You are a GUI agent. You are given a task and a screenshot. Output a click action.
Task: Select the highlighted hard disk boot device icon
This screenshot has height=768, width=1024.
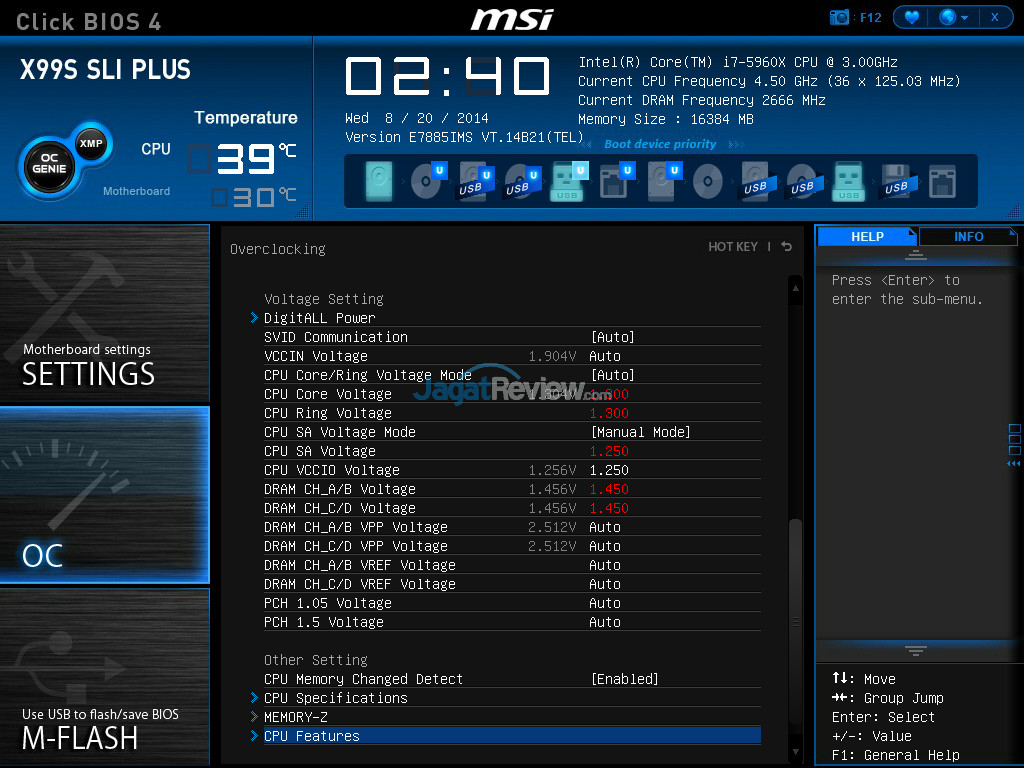379,181
